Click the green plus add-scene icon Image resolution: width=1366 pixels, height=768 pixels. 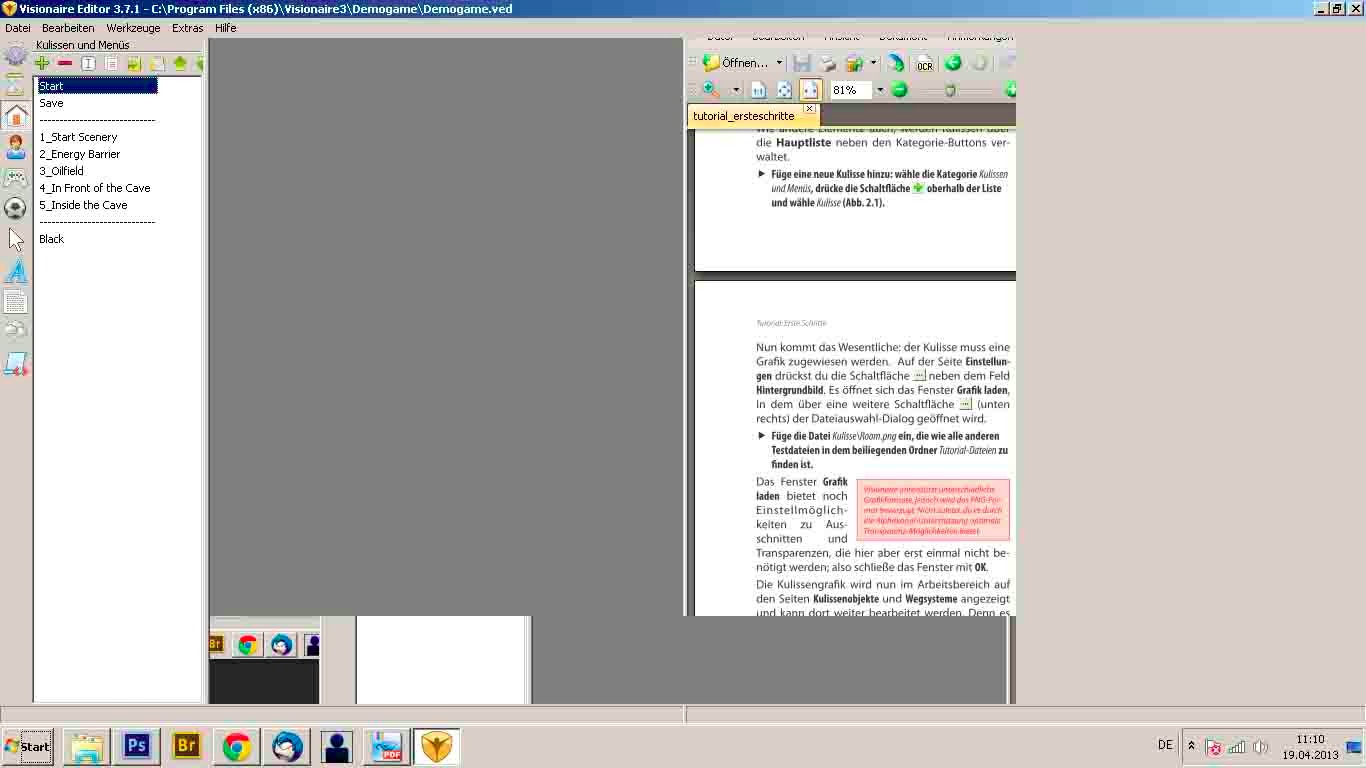coord(42,64)
